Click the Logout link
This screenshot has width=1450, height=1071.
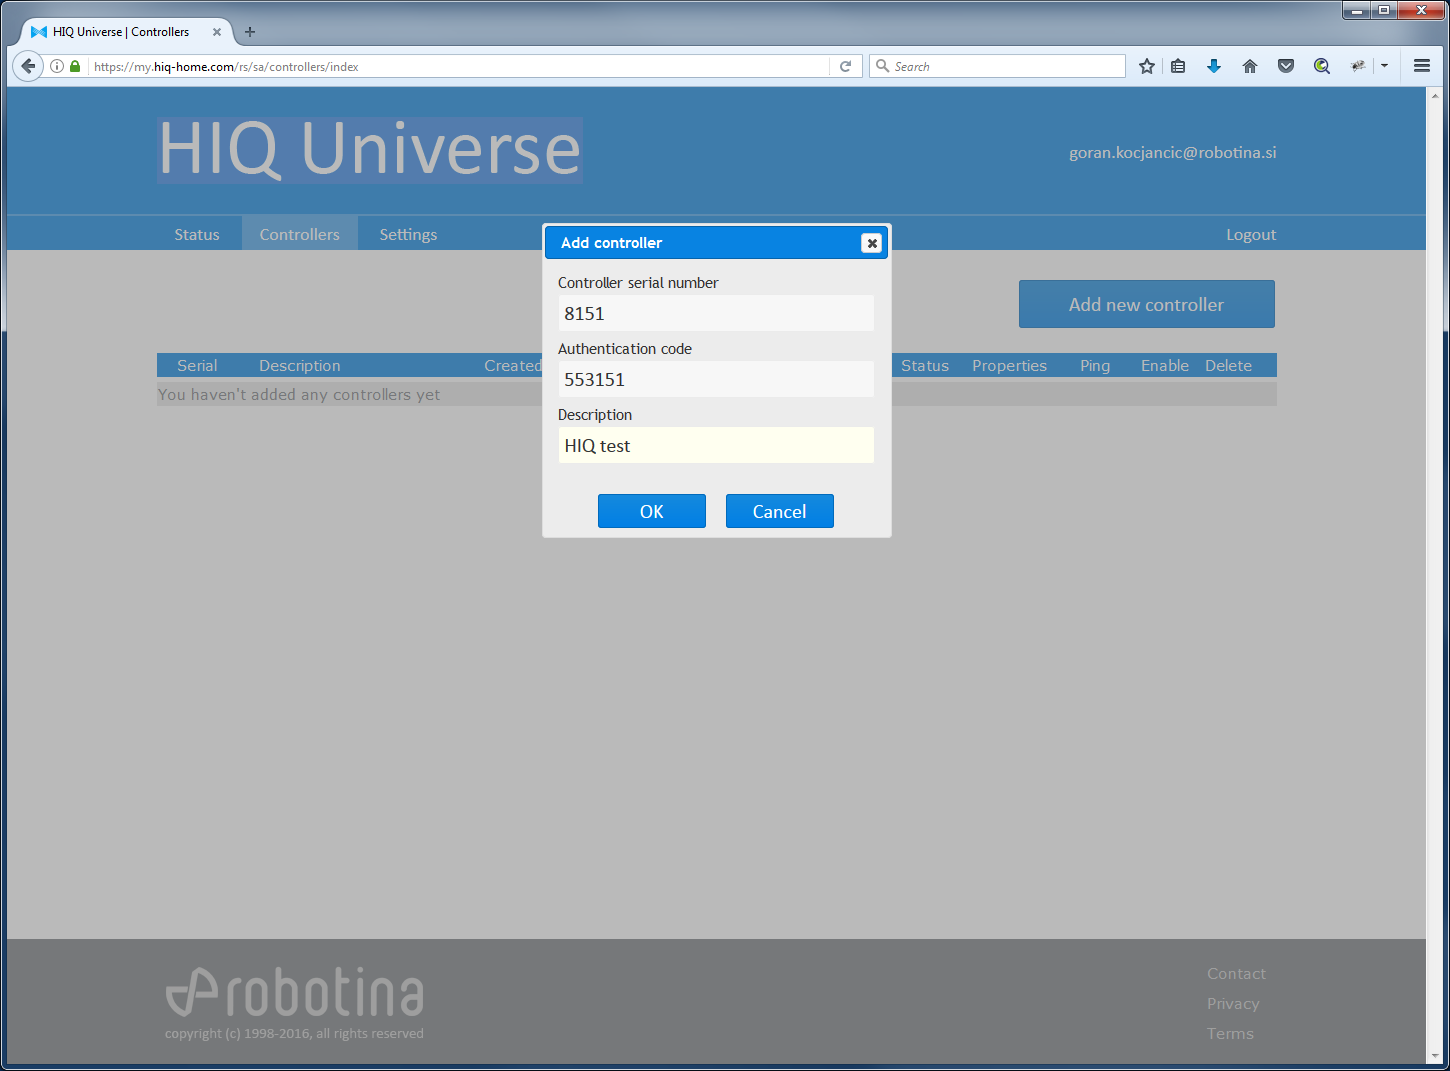[x=1251, y=235]
